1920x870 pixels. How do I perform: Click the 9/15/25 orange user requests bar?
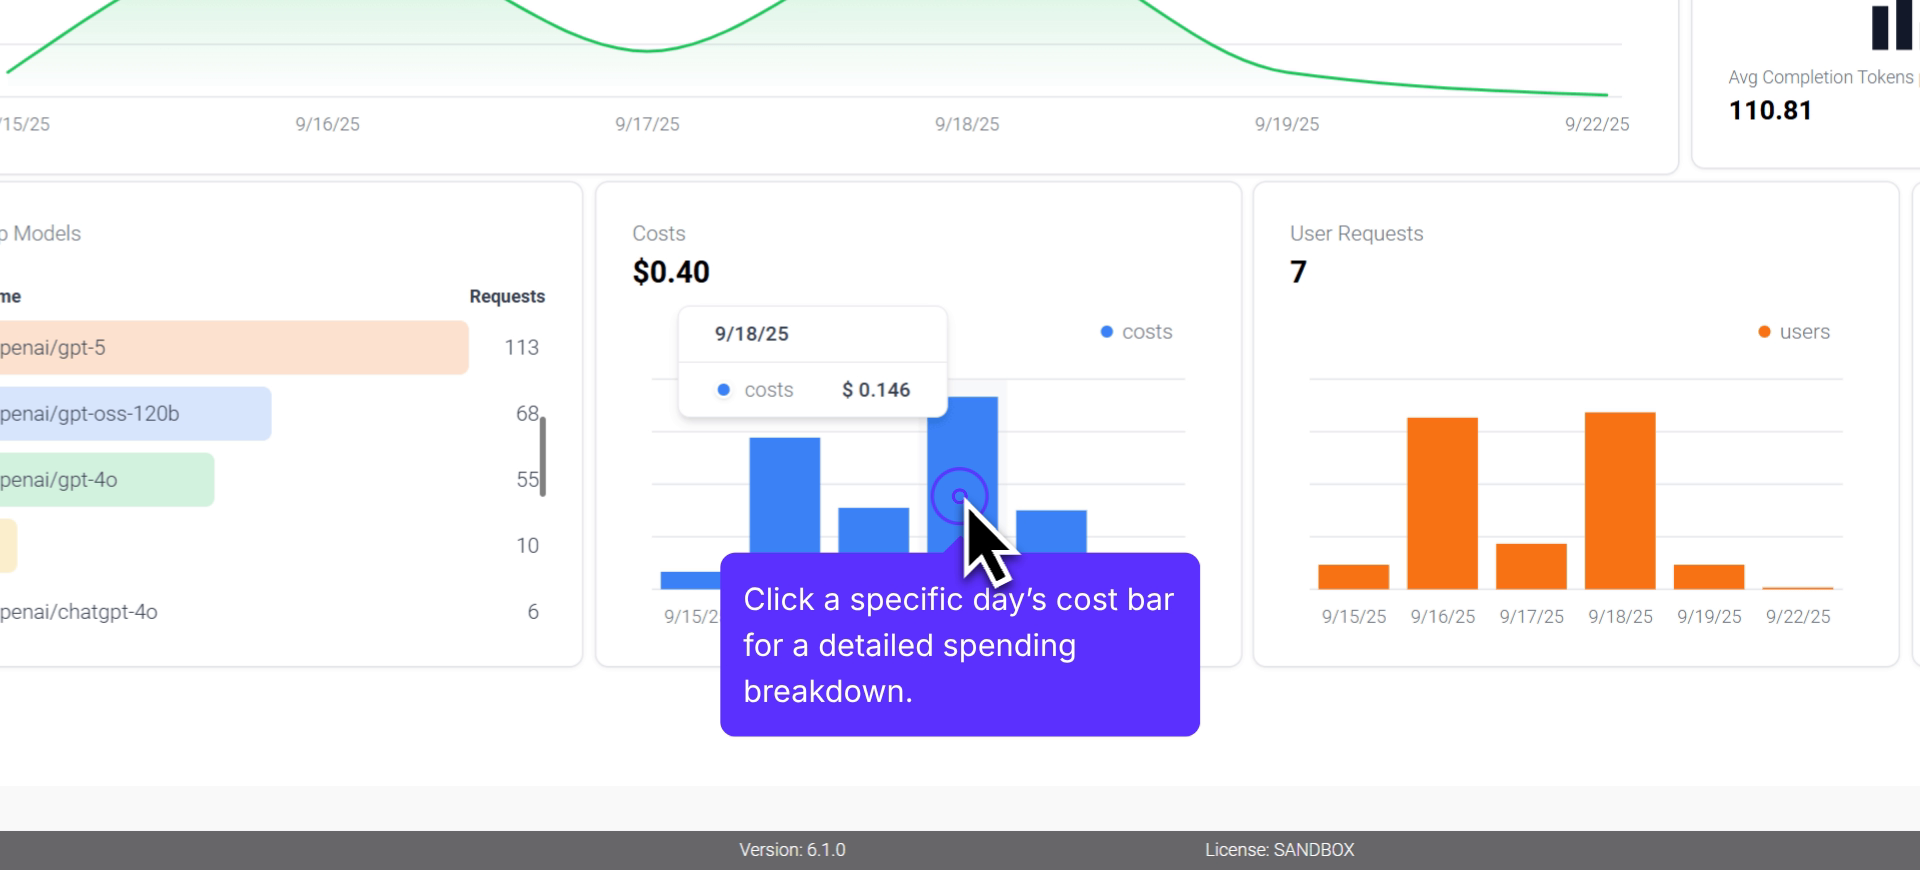click(x=1353, y=577)
